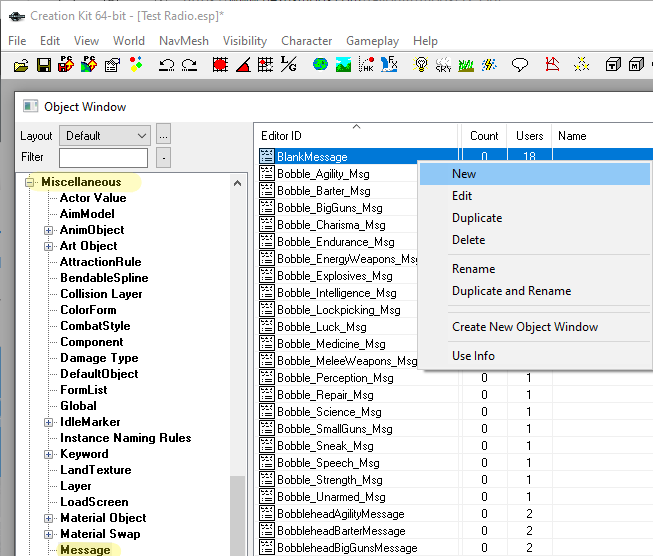The image size is (653, 556).
Task: Click the FX effects toolbar icon
Action: click(x=389, y=64)
